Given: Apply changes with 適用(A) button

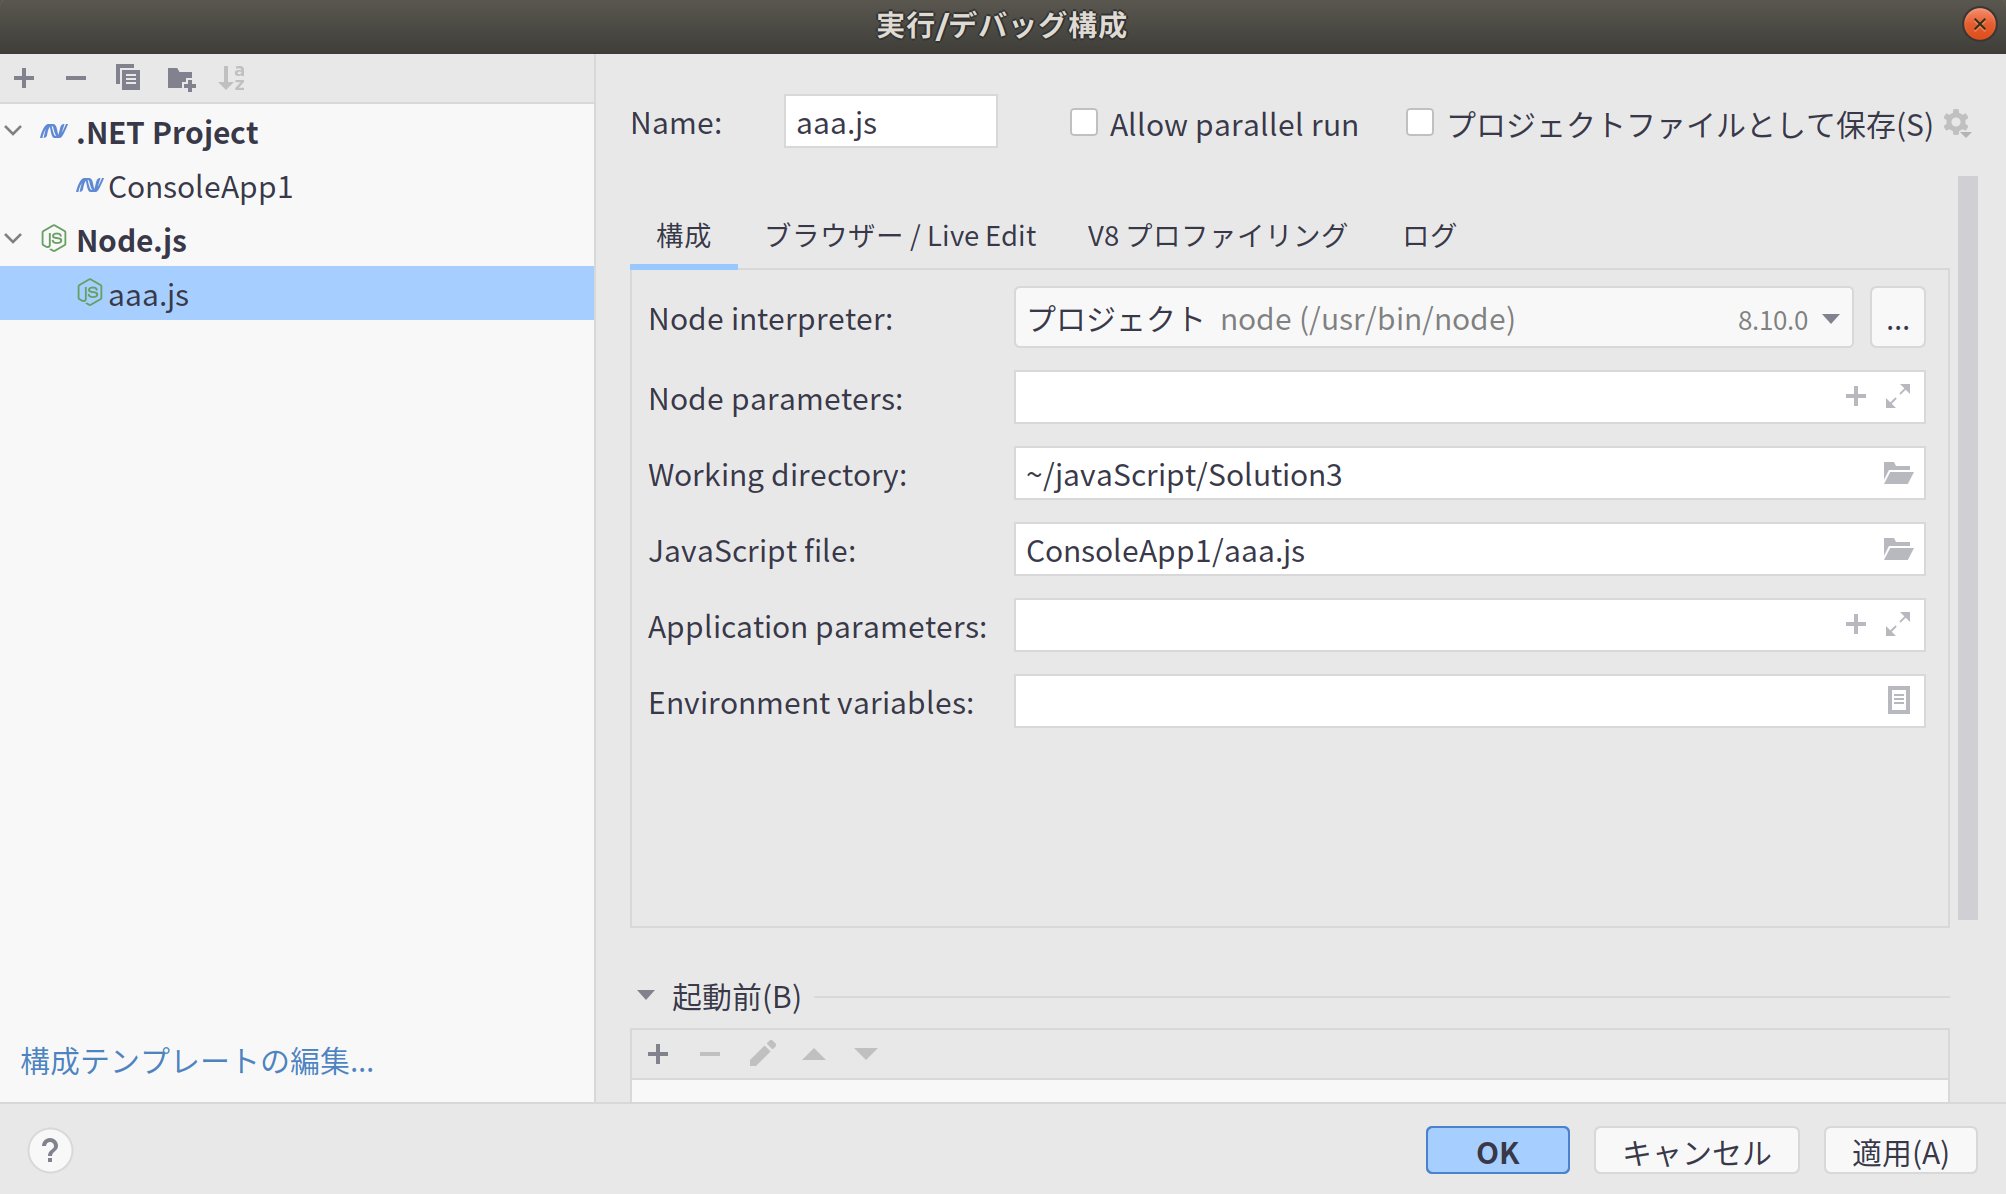Looking at the screenshot, I should (1899, 1150).
